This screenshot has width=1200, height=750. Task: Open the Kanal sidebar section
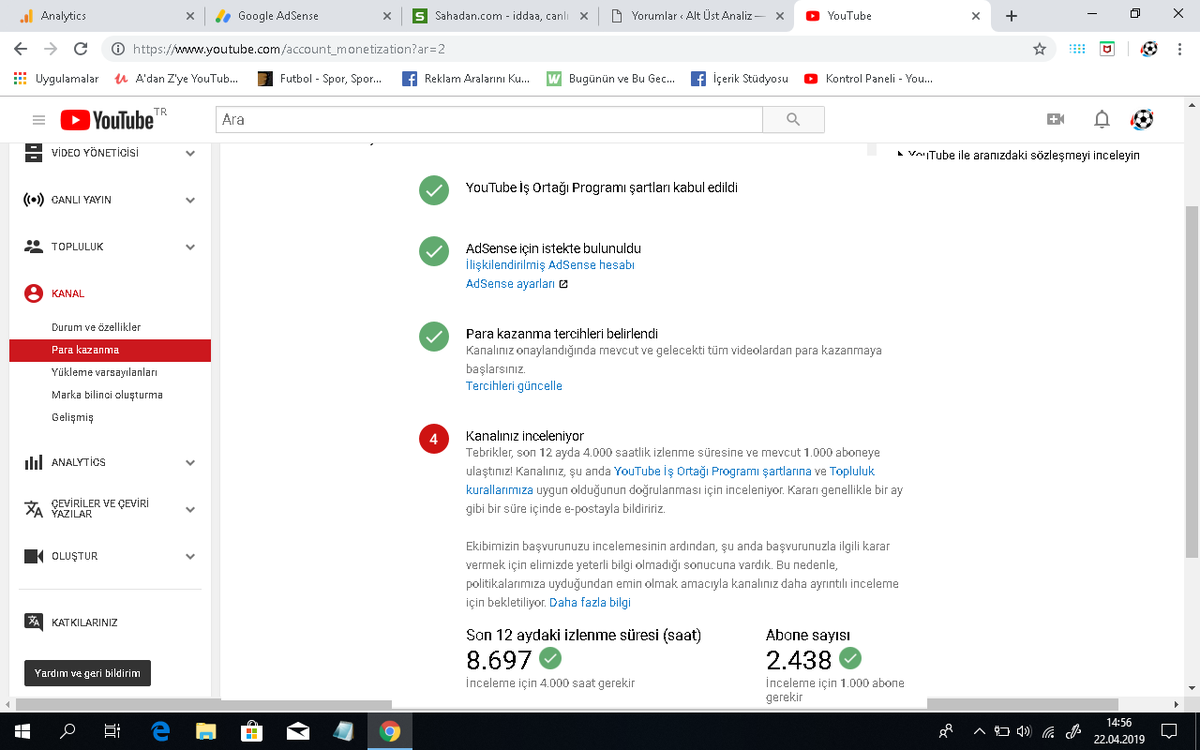click(x=68, y=294)
